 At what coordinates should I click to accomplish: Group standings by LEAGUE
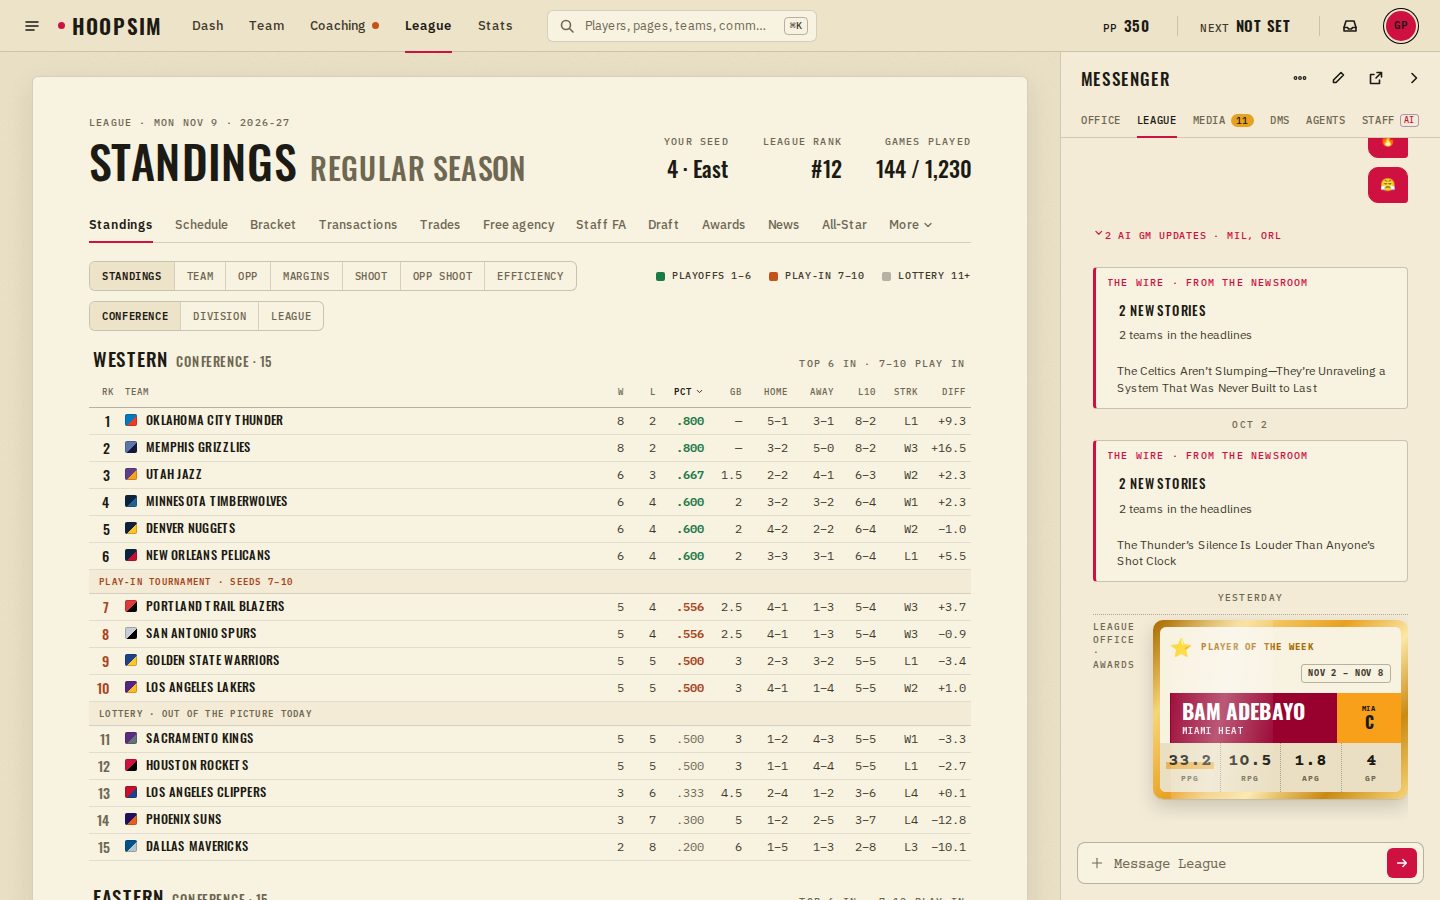[291, 316]
